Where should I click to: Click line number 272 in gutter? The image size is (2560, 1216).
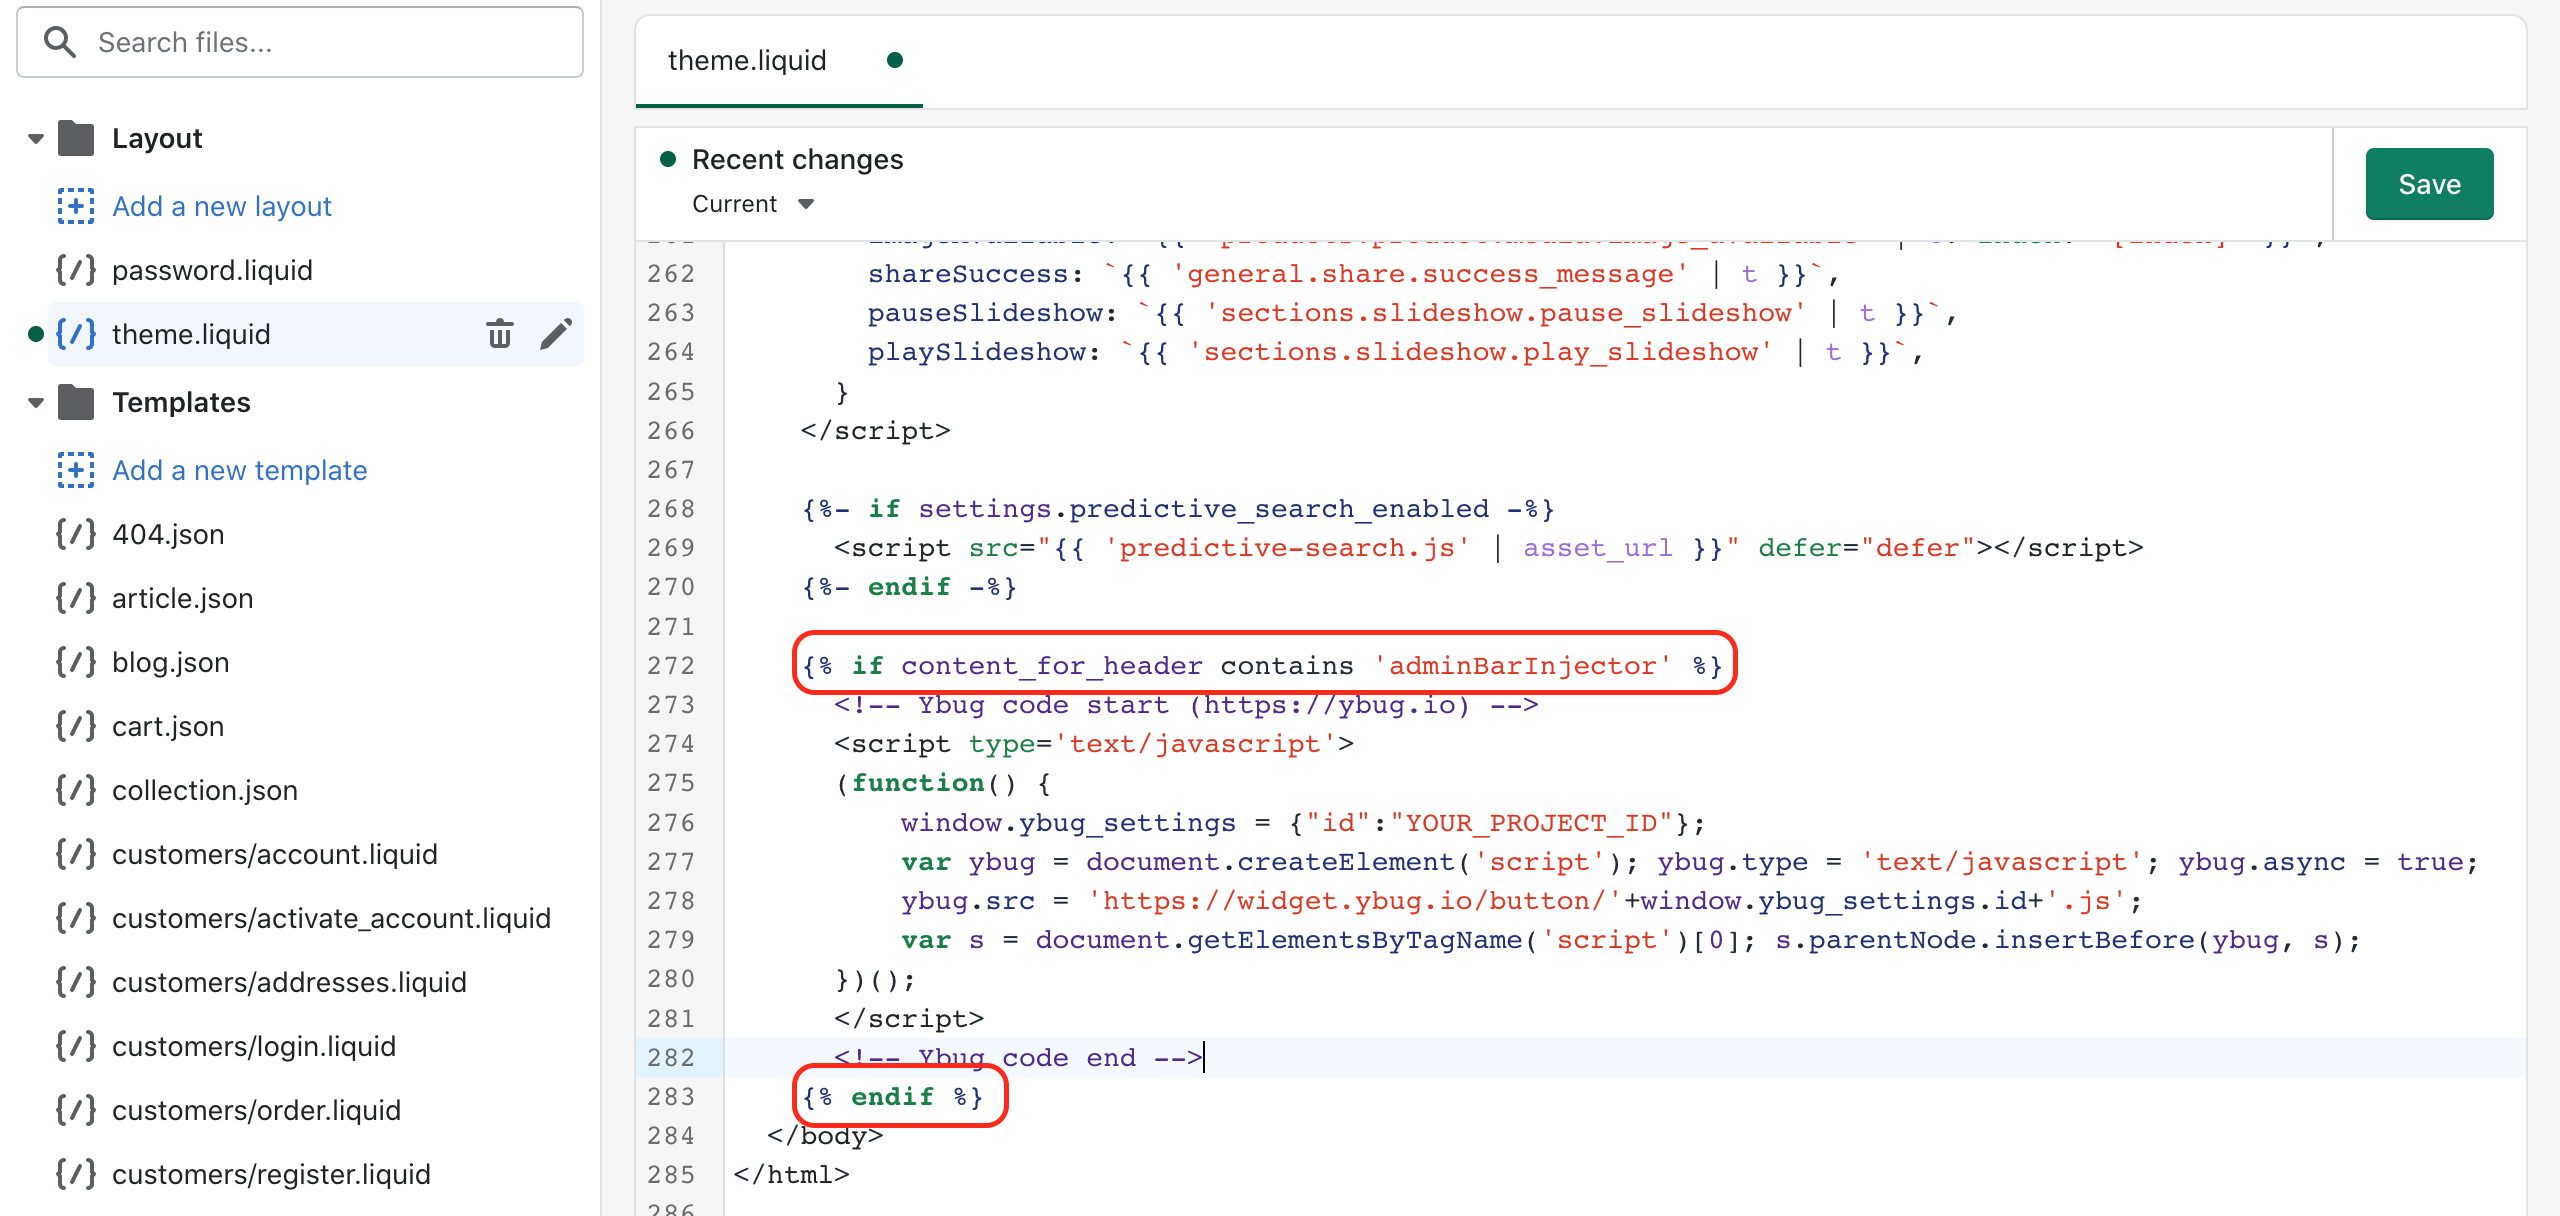click(x=671, y=666)
